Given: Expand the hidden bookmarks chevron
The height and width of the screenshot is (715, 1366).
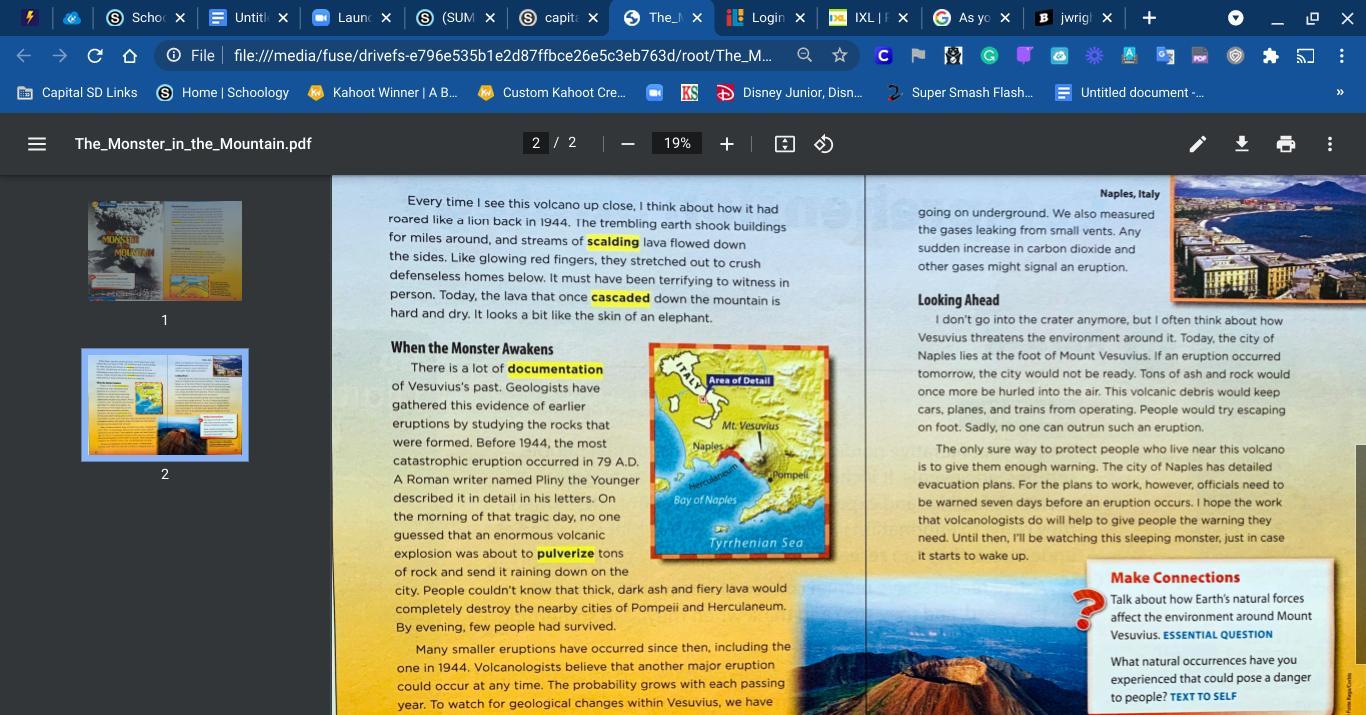Looking at the screenshot, I should [1340, 92].
